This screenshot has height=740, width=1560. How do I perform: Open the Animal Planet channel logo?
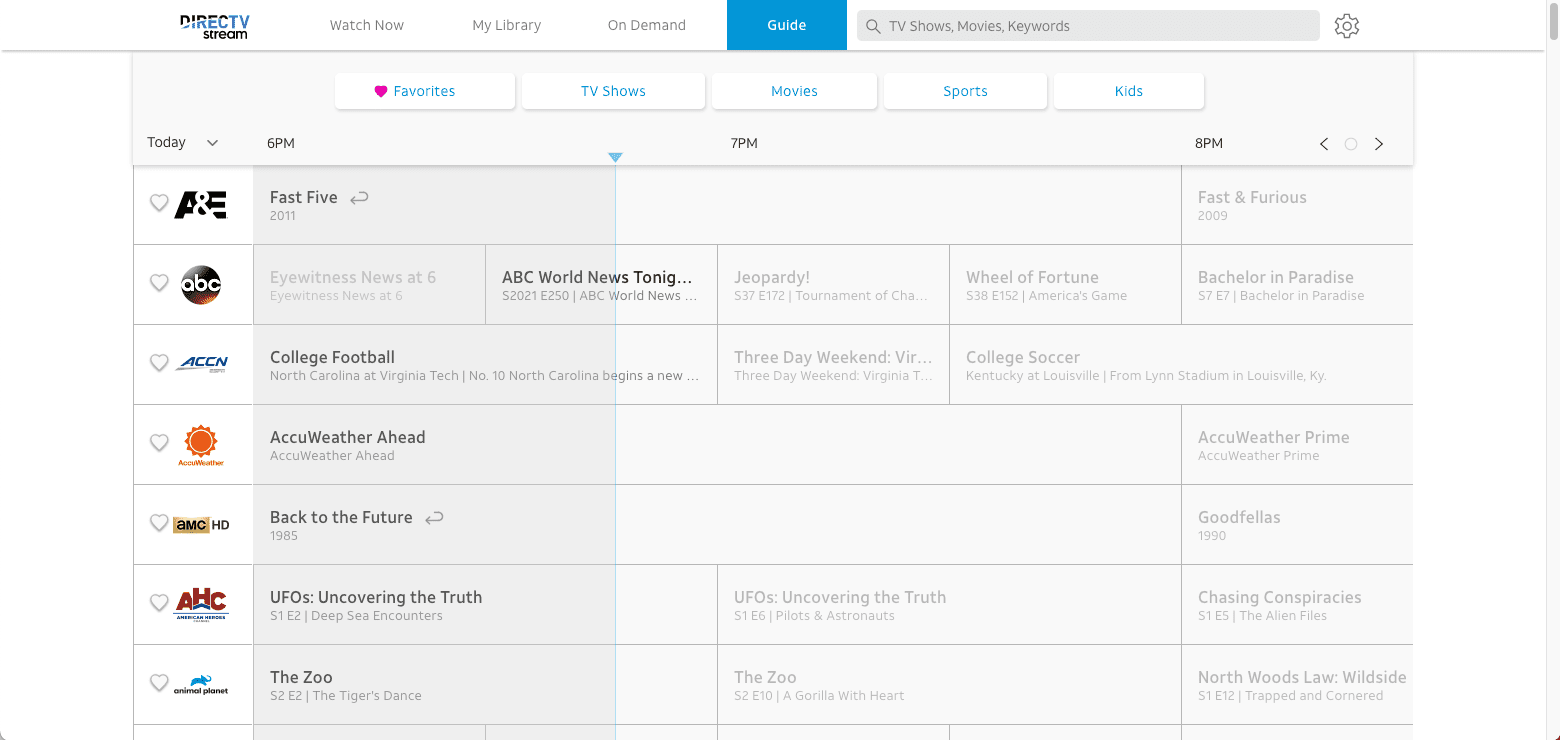point(201,685)
